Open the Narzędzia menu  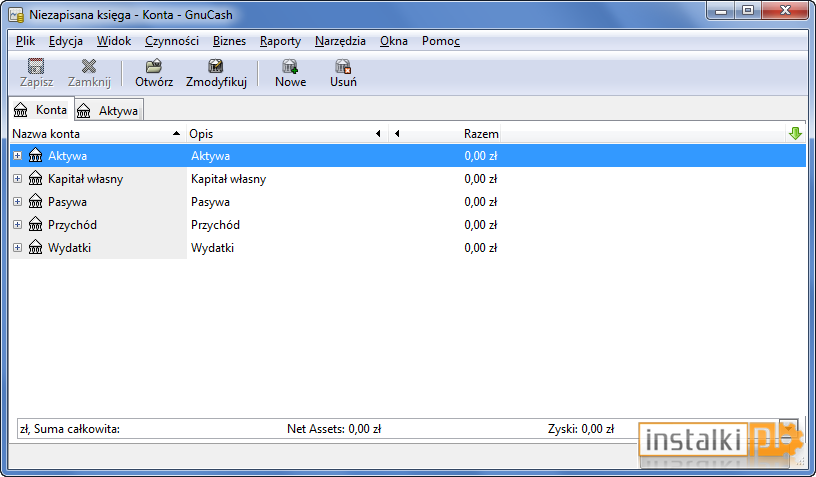340,41
